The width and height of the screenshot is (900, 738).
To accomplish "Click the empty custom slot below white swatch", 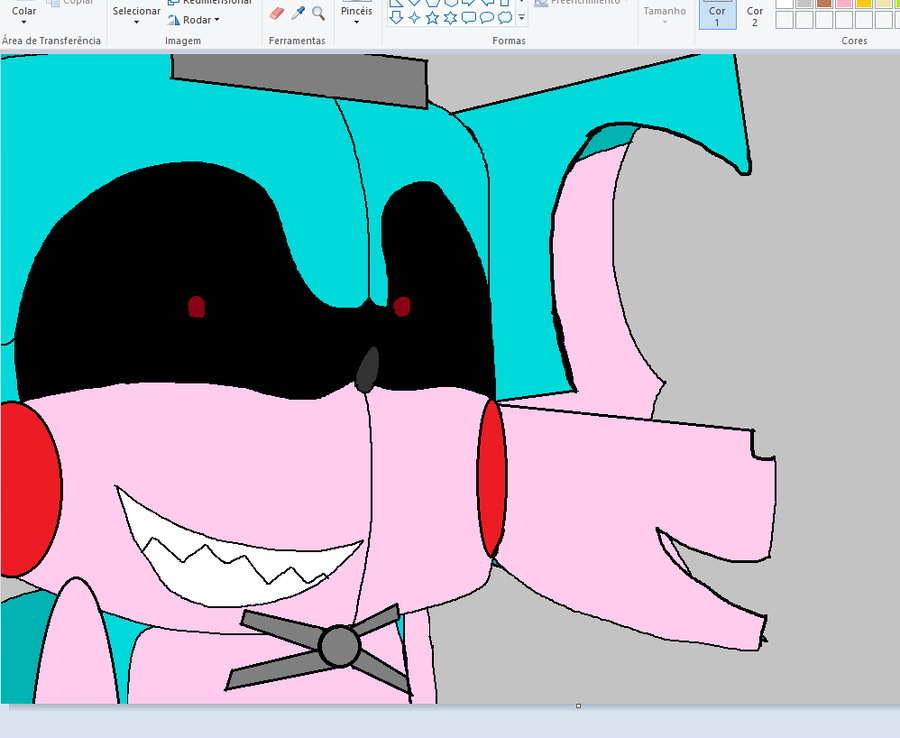I will 784,20.
